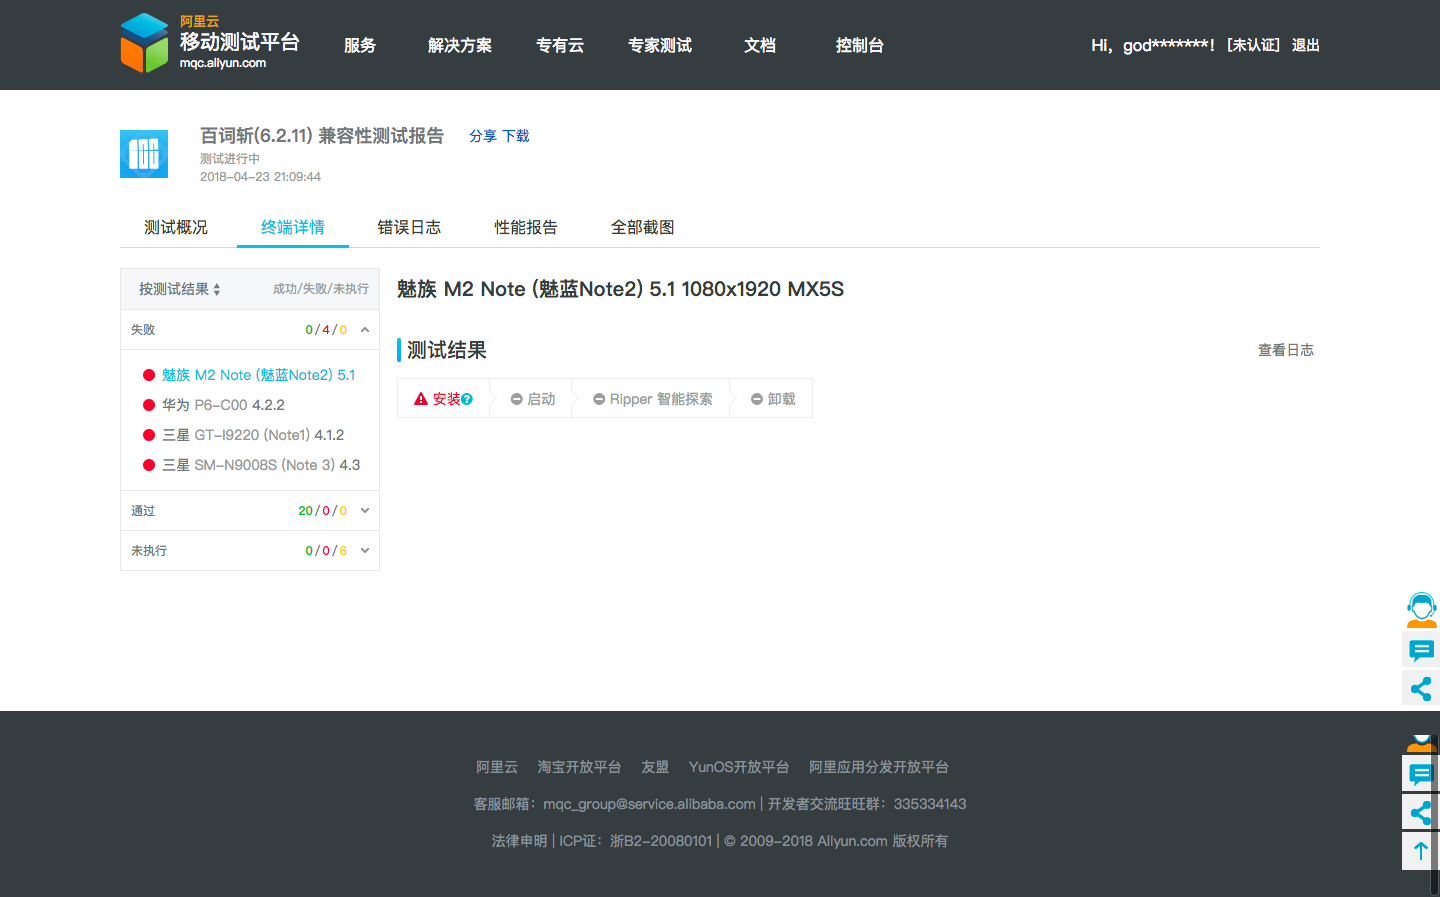Click the red status dot beside 三星 GT-I9220
Viewport: 1440px width, 897px height.
click(x=149, y=435)
